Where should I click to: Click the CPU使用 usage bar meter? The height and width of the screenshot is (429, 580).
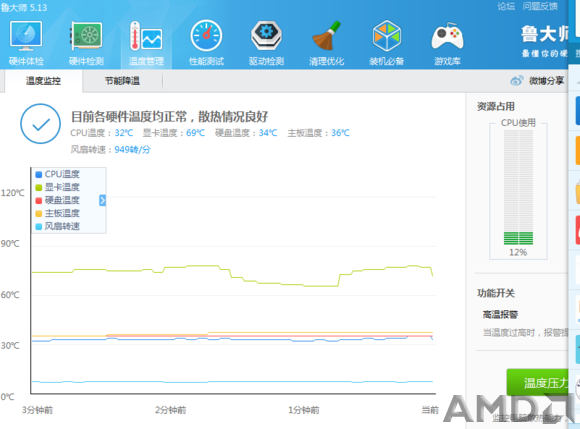point(518,188)
